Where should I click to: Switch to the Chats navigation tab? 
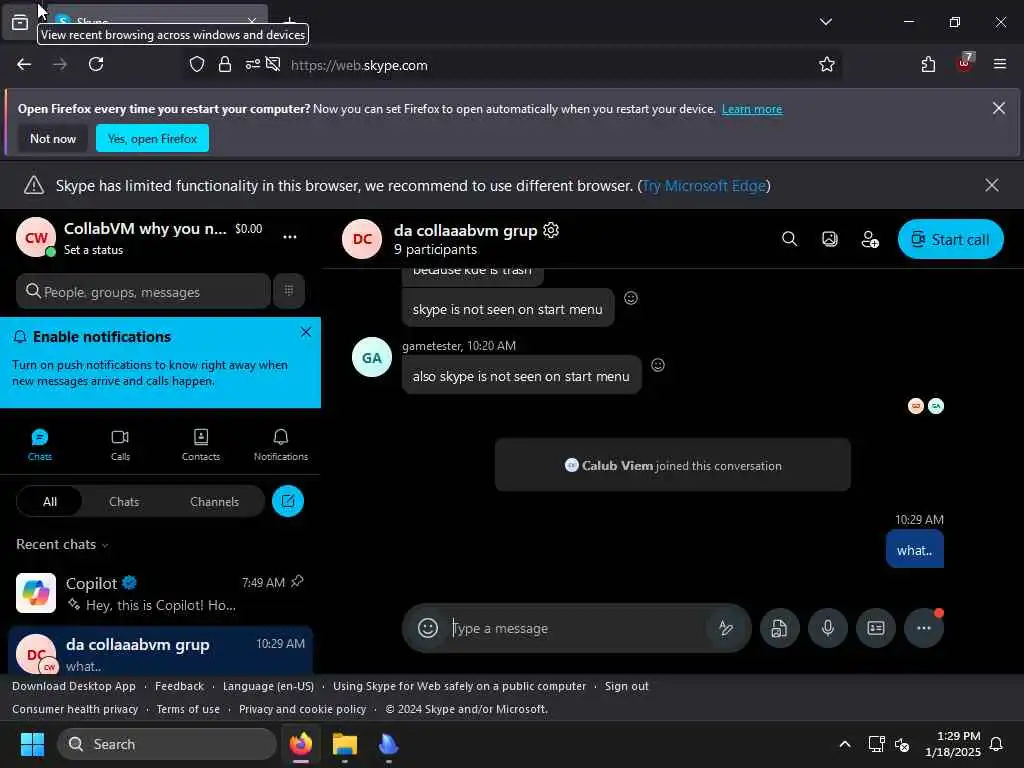[40, 445]
